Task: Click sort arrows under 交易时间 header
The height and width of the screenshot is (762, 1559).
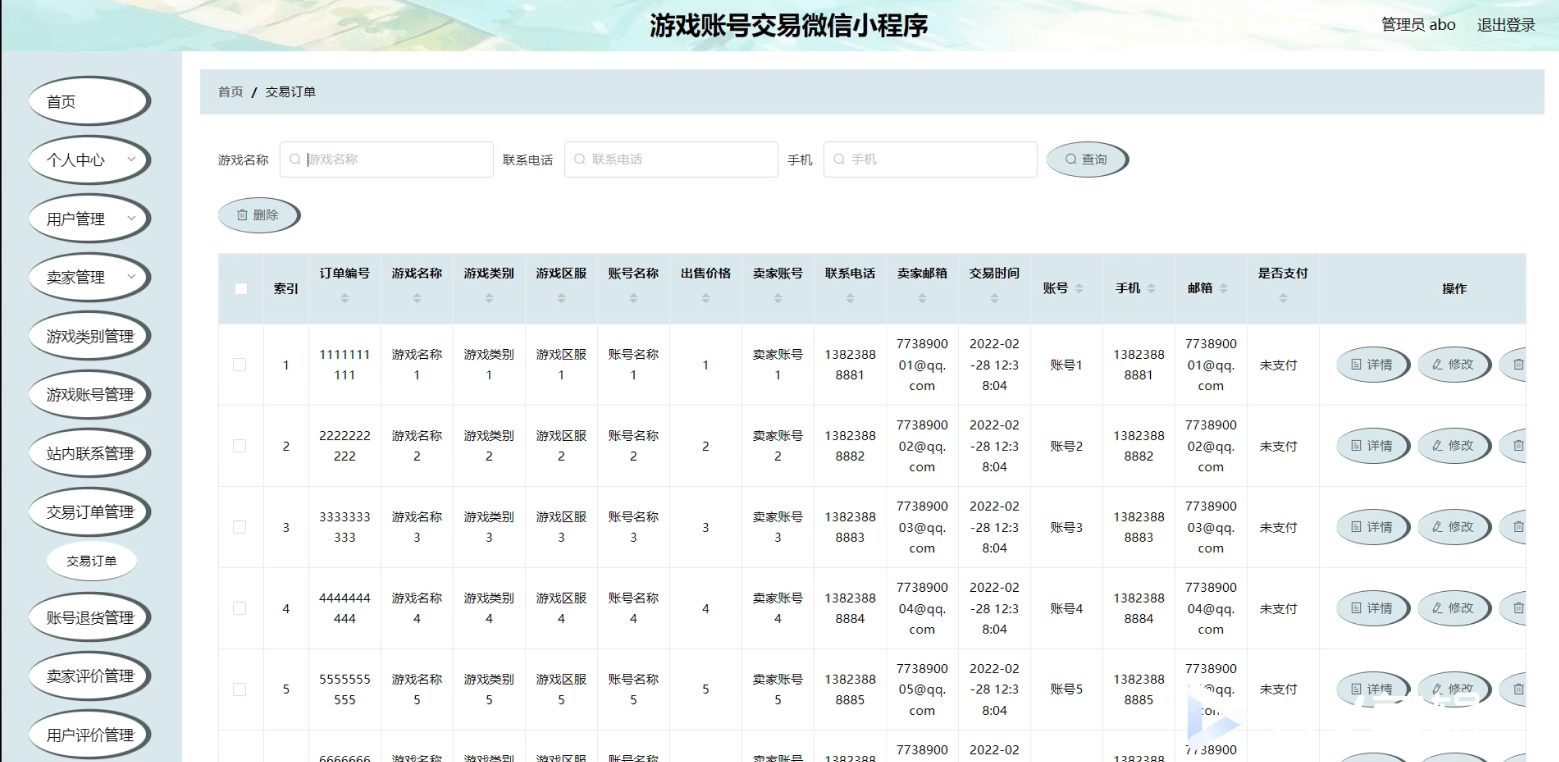Action: [x=994, y=298]
